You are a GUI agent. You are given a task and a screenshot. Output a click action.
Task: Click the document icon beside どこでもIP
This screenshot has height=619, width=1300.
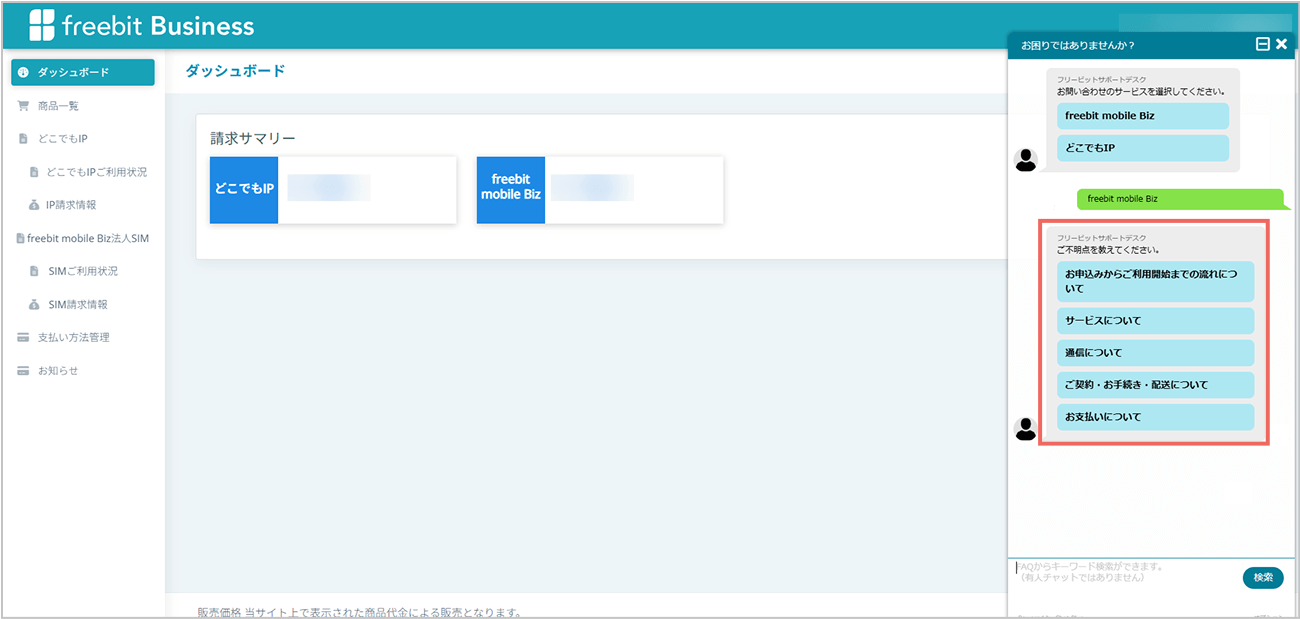click(x=23, y=139)
